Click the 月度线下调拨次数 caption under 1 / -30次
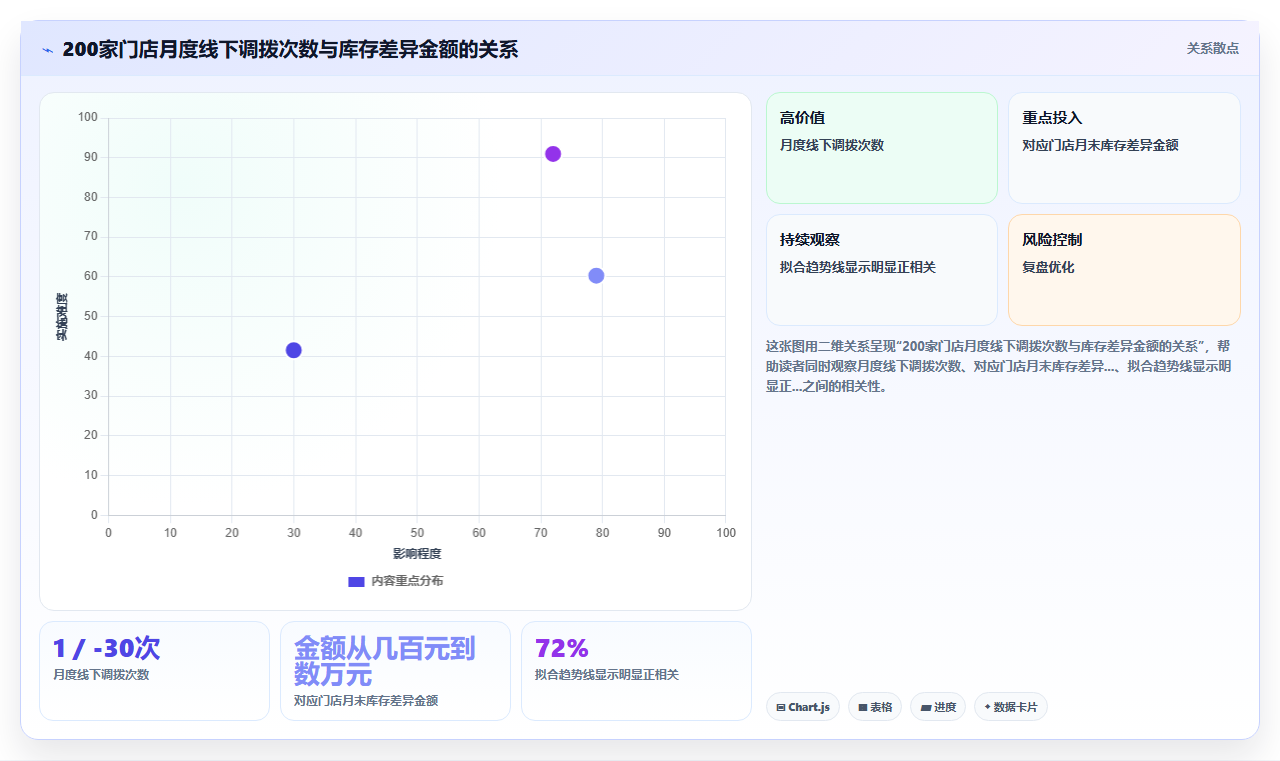 [x=101, y=675]
